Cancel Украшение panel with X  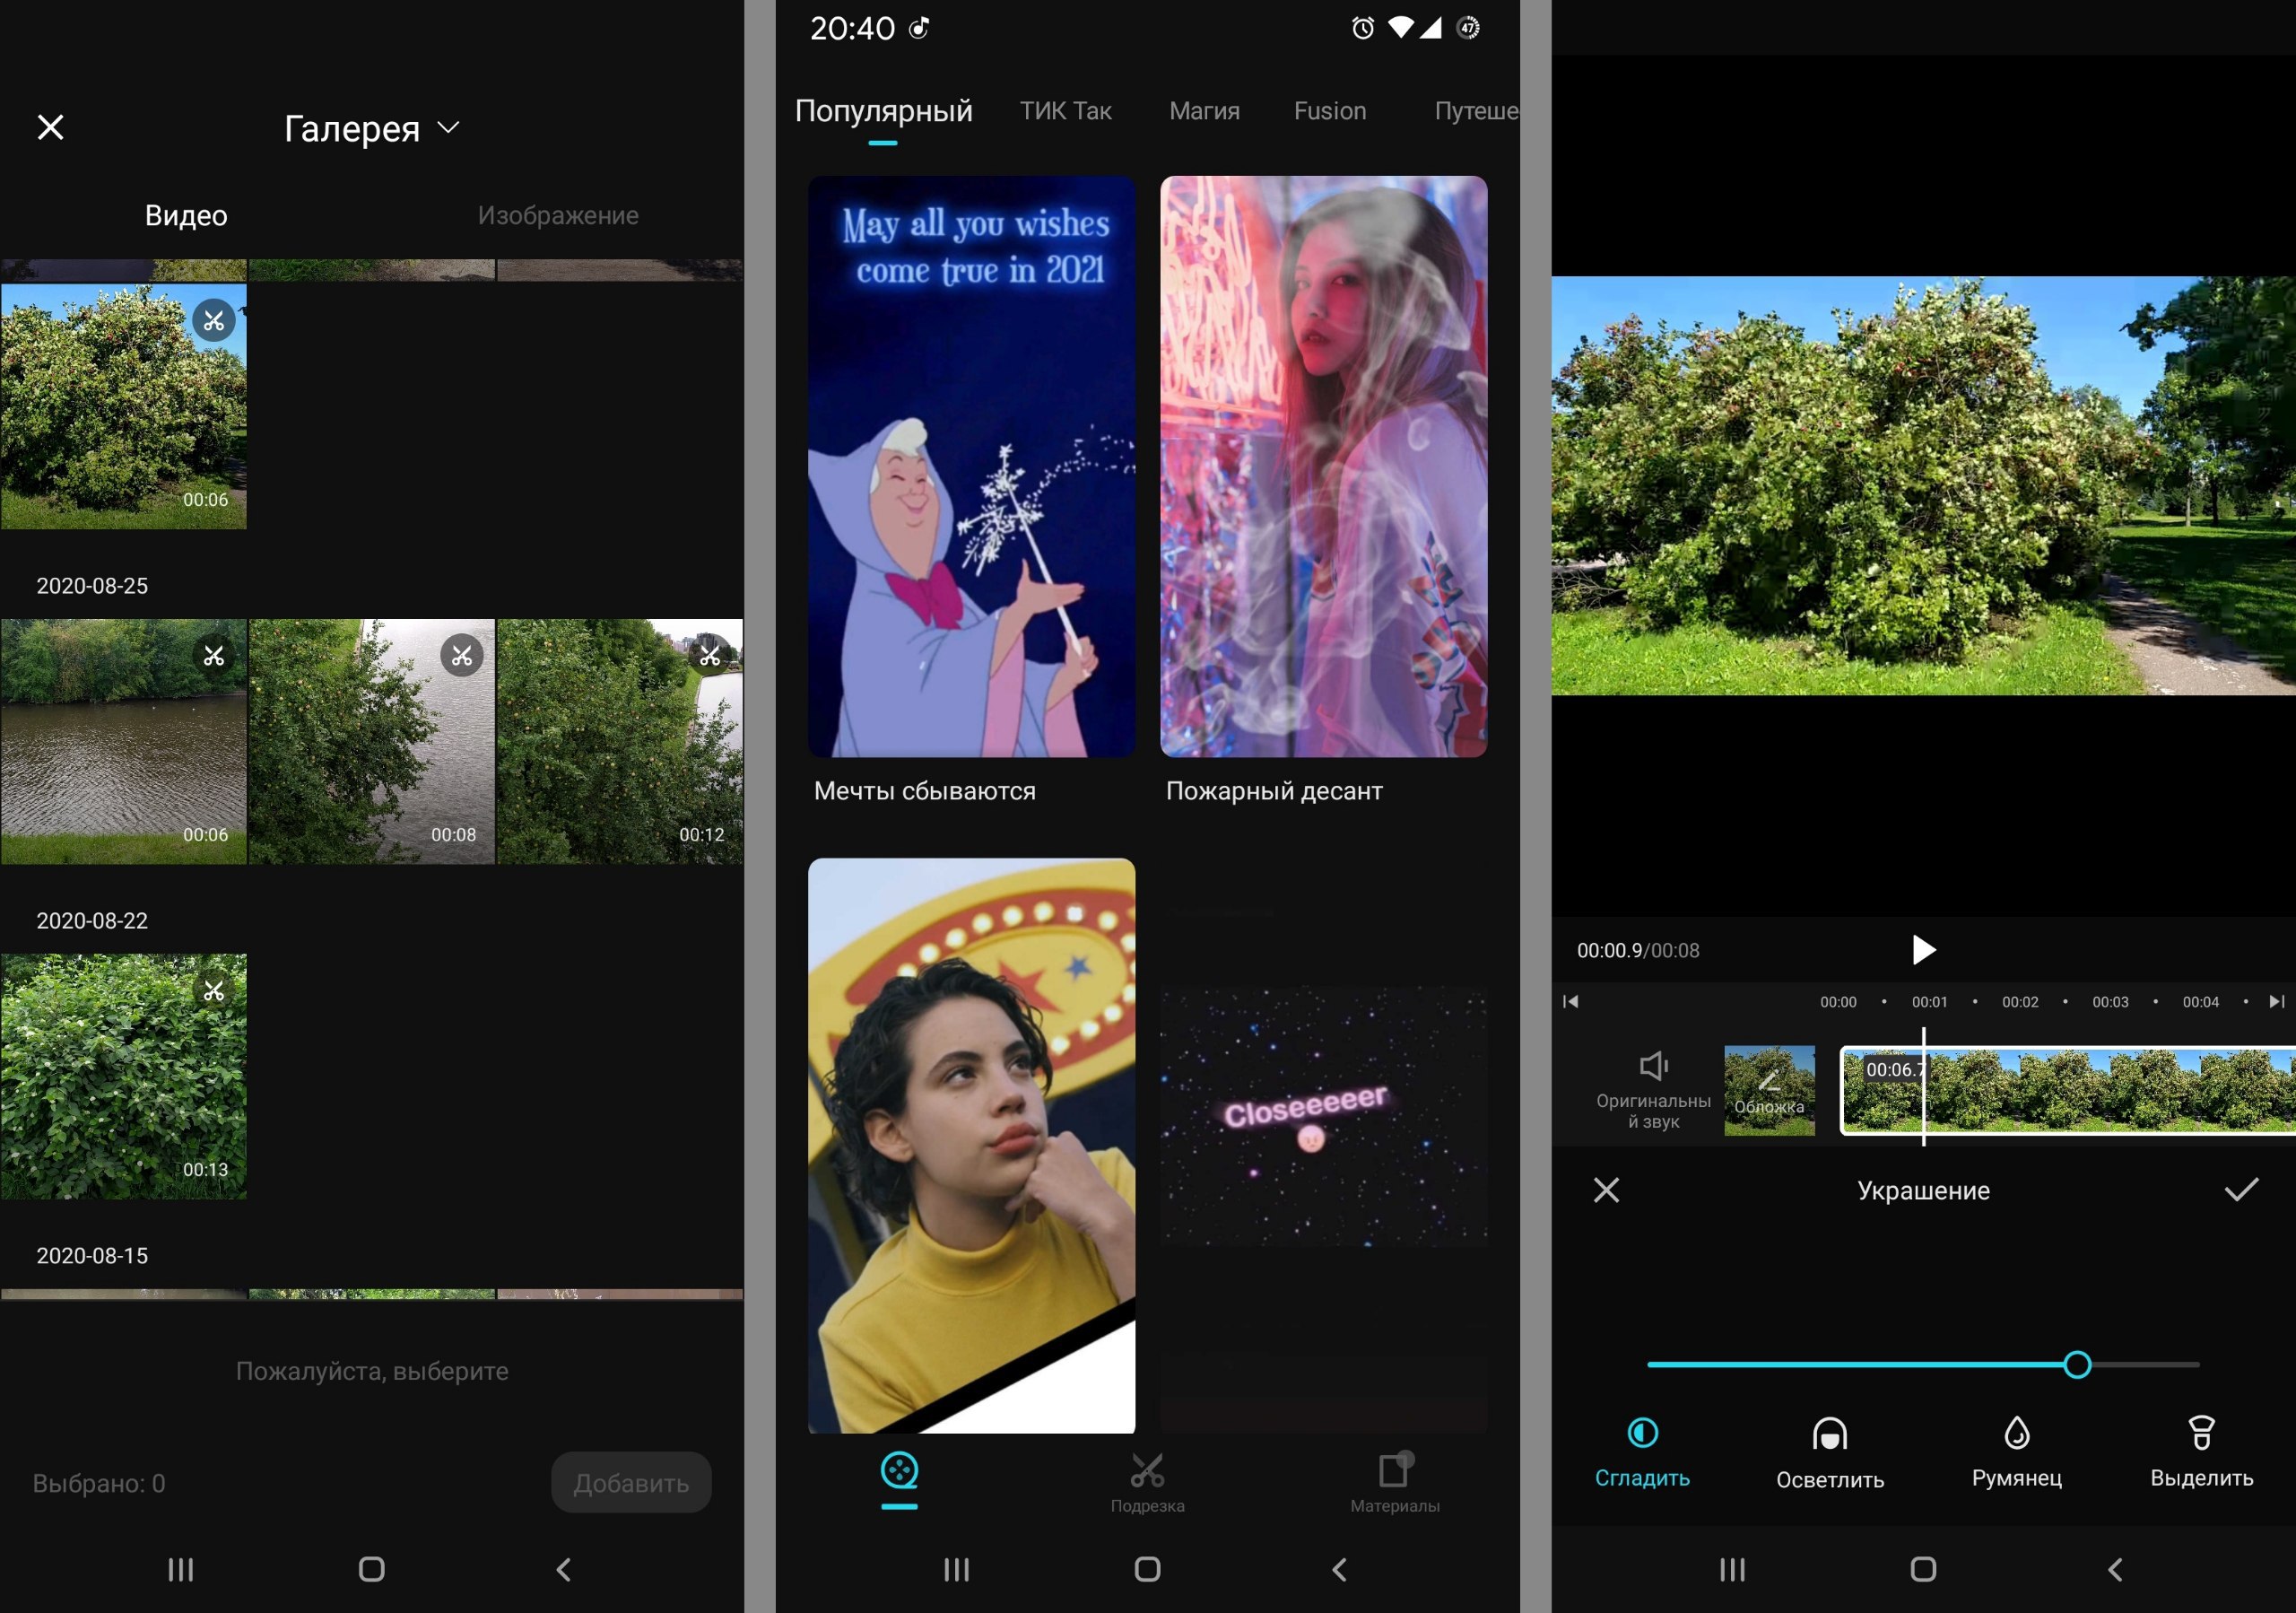click(1606, 1190)
